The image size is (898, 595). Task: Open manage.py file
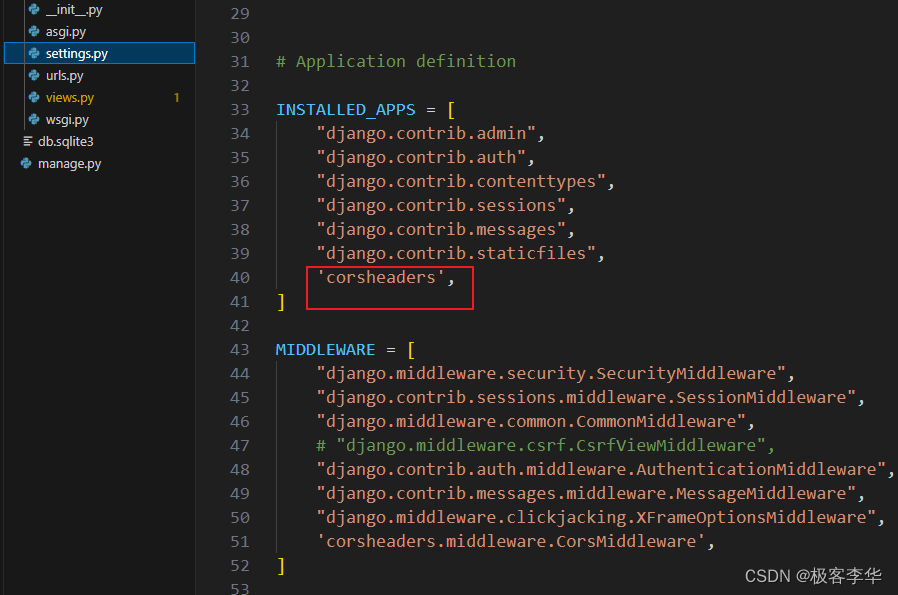click(69, 163)
